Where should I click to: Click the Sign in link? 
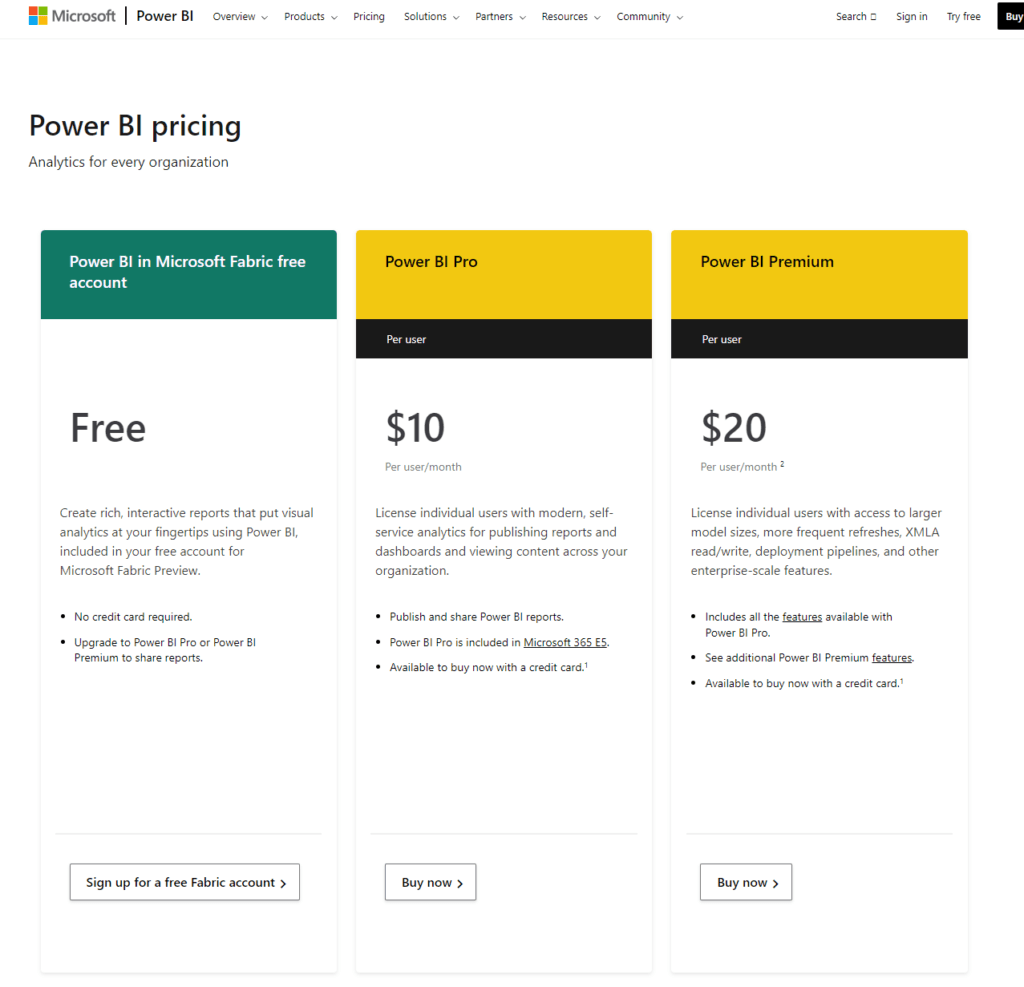(x=911, y=17)
